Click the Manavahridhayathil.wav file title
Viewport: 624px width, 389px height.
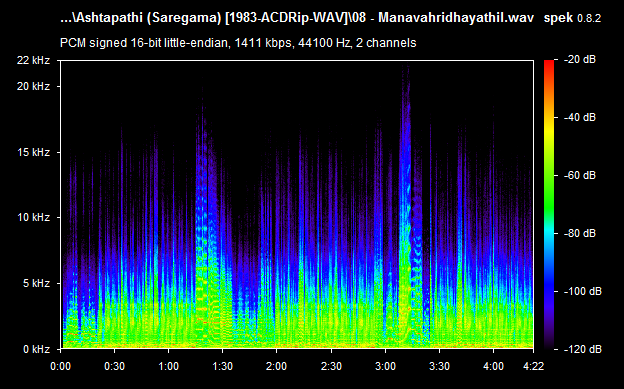(x=456, y=18)
